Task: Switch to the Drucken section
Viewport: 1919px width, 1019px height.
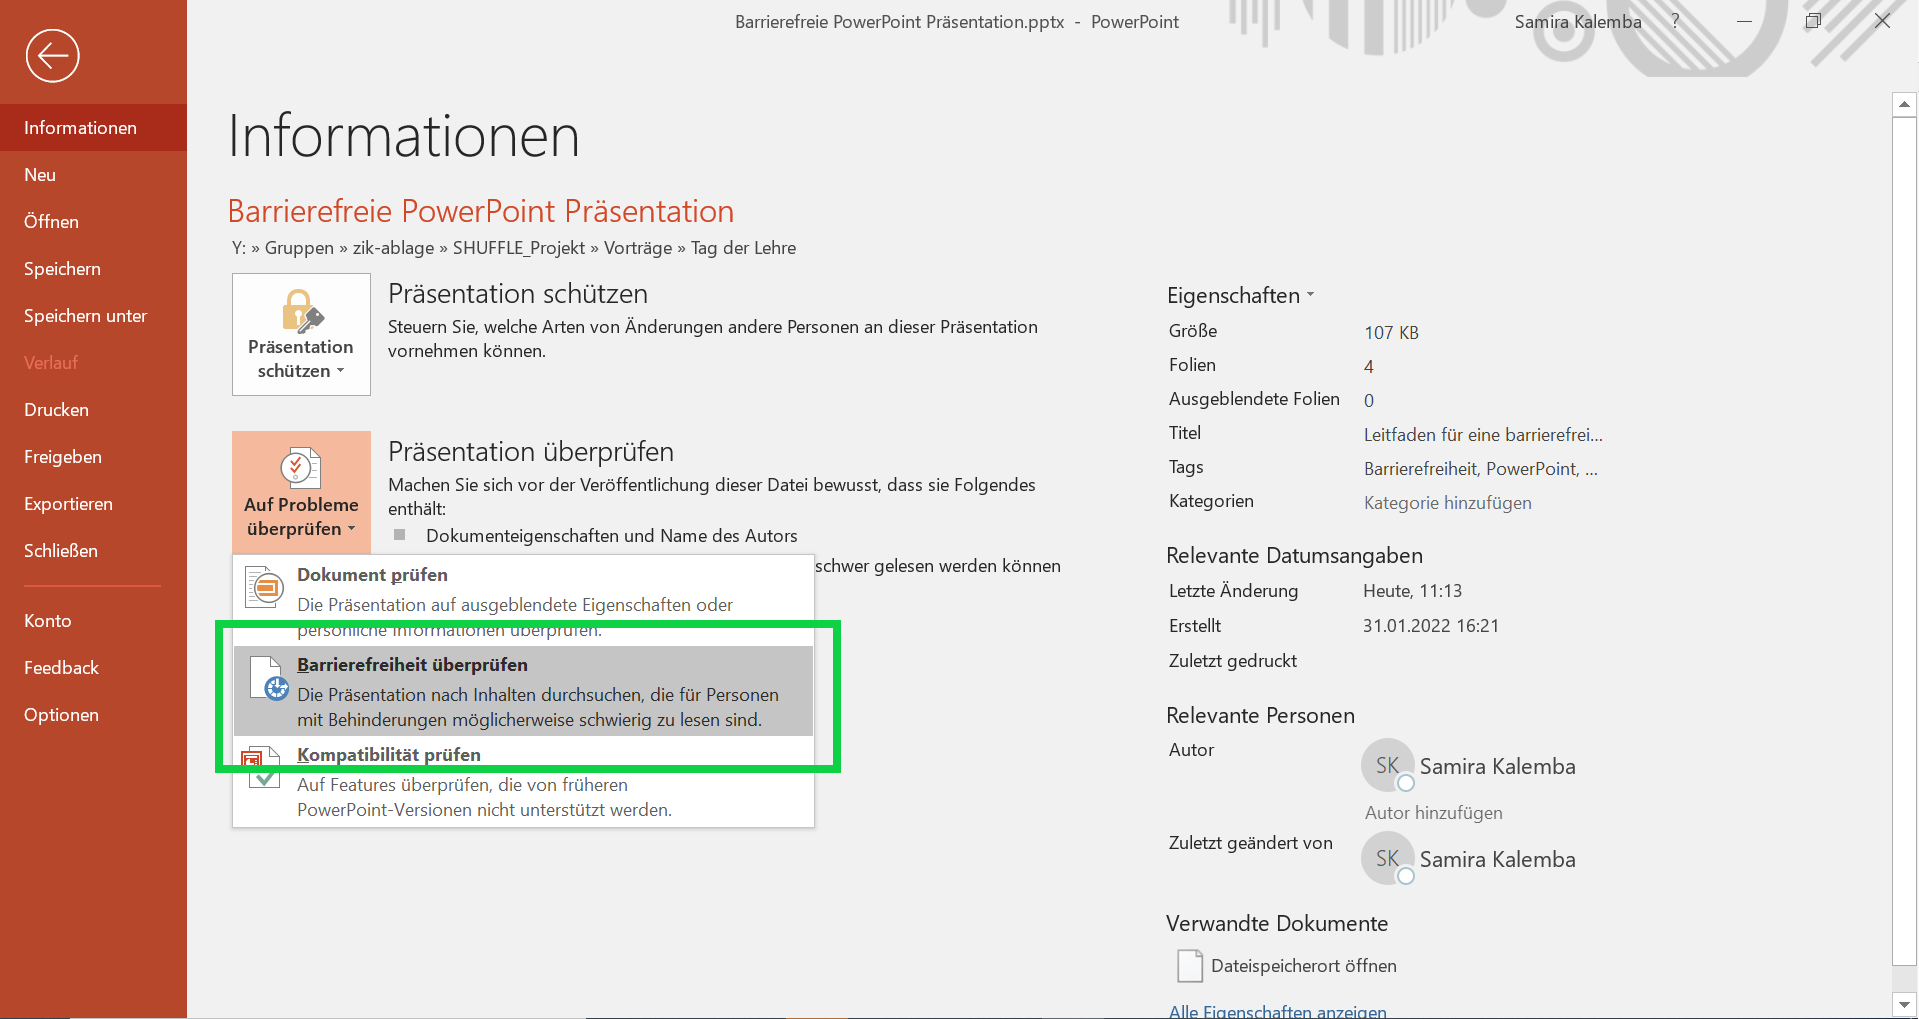Action: coord(56,409)
